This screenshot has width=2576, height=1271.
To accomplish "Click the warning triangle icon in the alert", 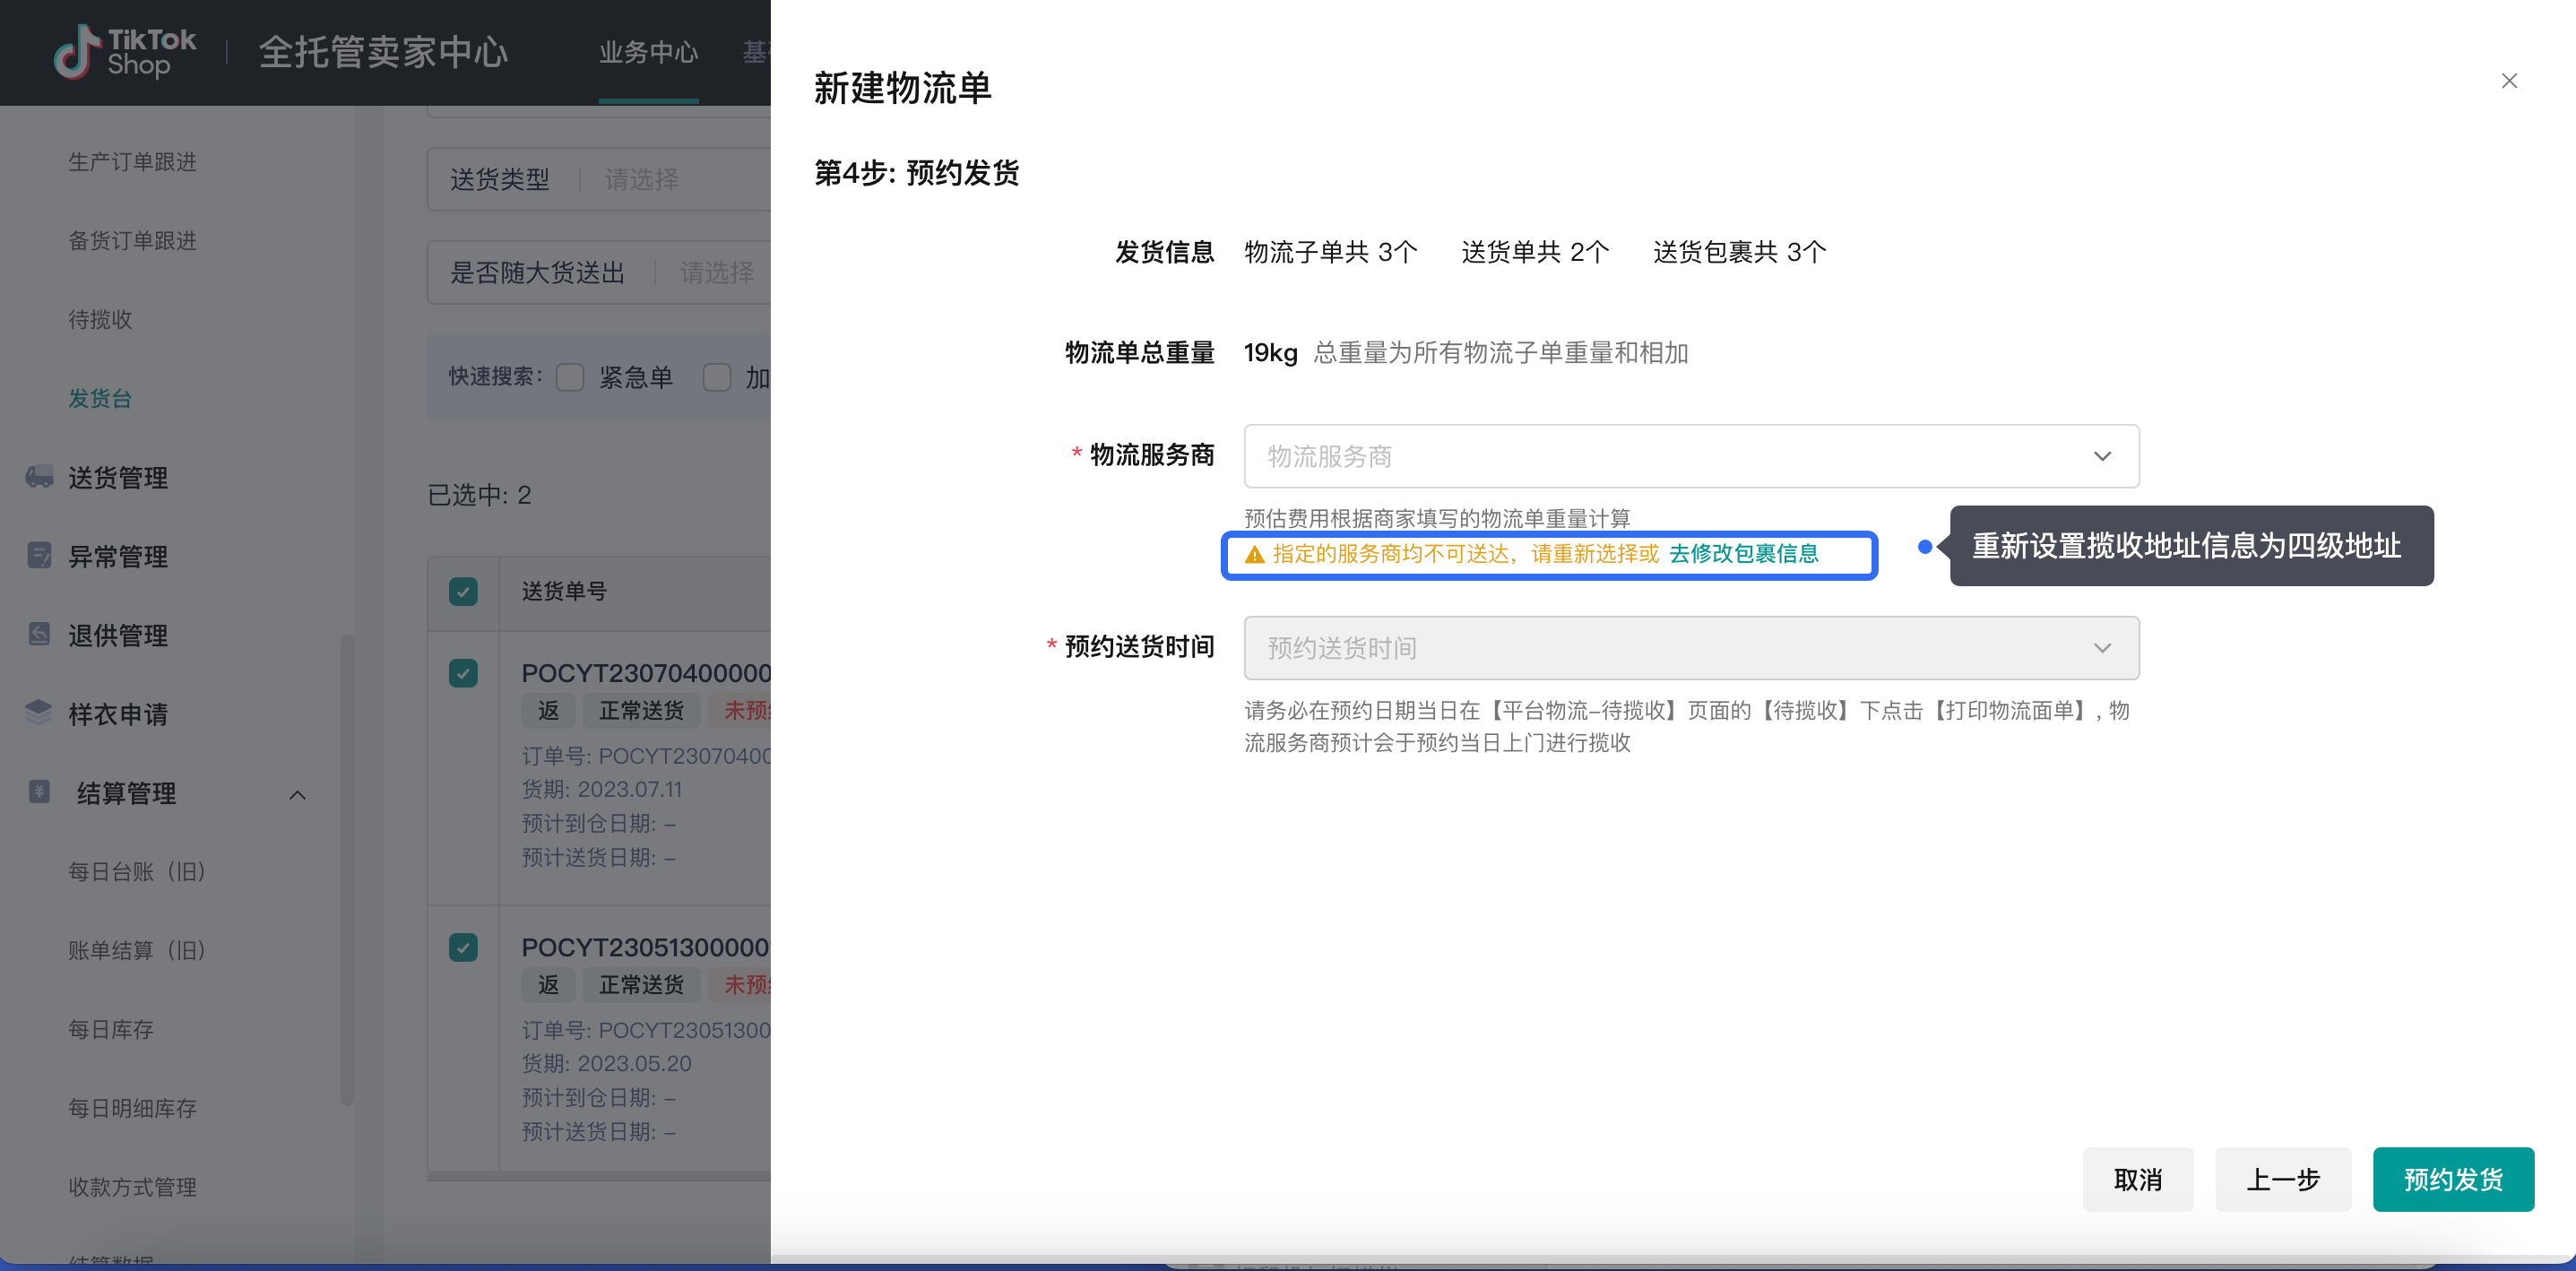I will (x=1254, y=554).
